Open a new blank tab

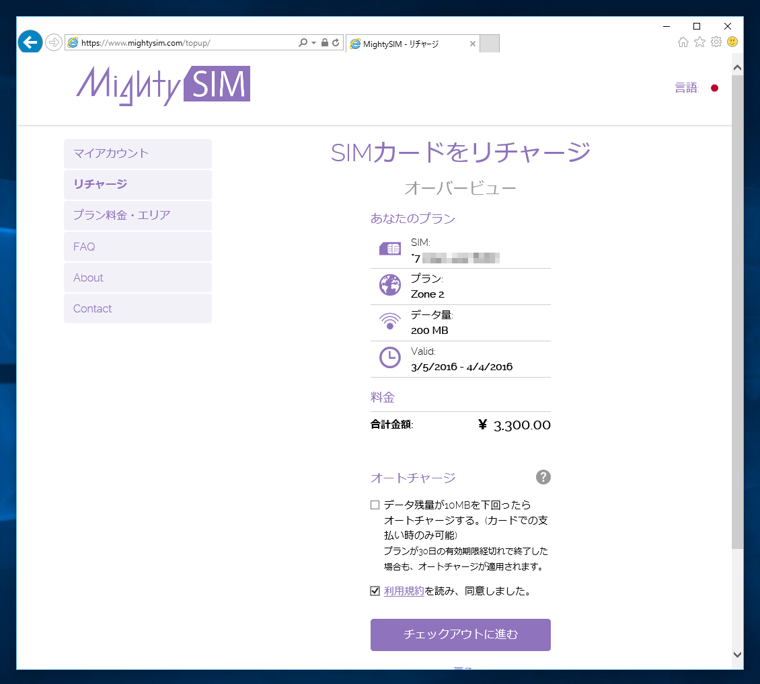click(490, 44)
